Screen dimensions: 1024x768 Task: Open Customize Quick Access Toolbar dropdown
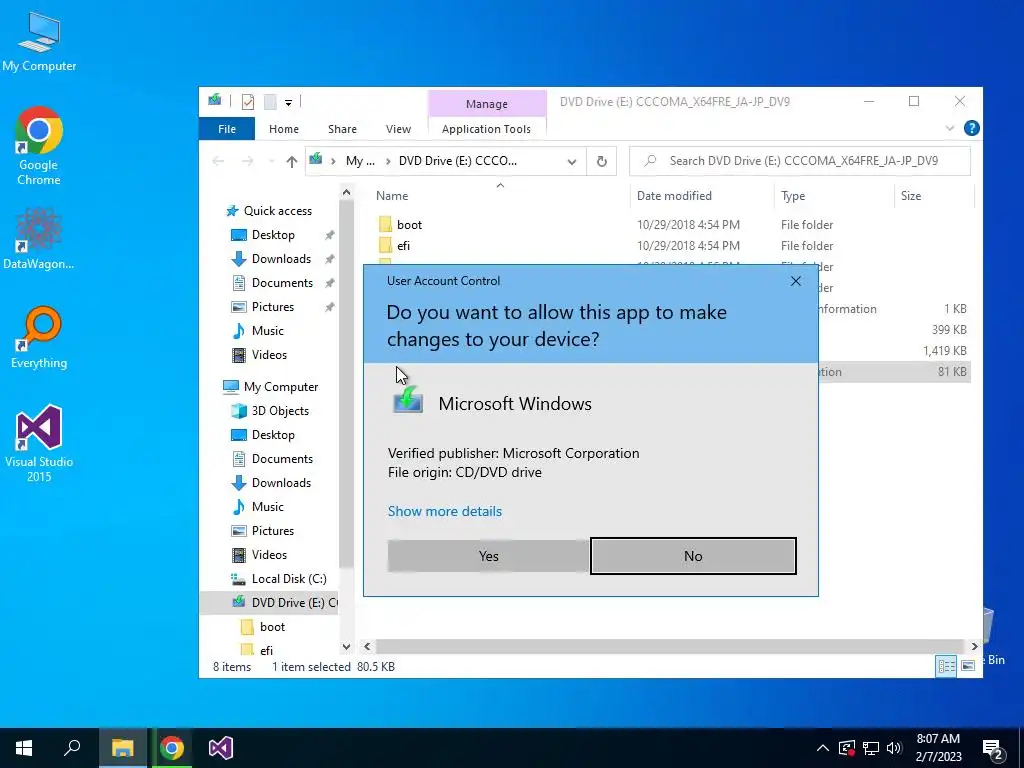coord(288,102)
